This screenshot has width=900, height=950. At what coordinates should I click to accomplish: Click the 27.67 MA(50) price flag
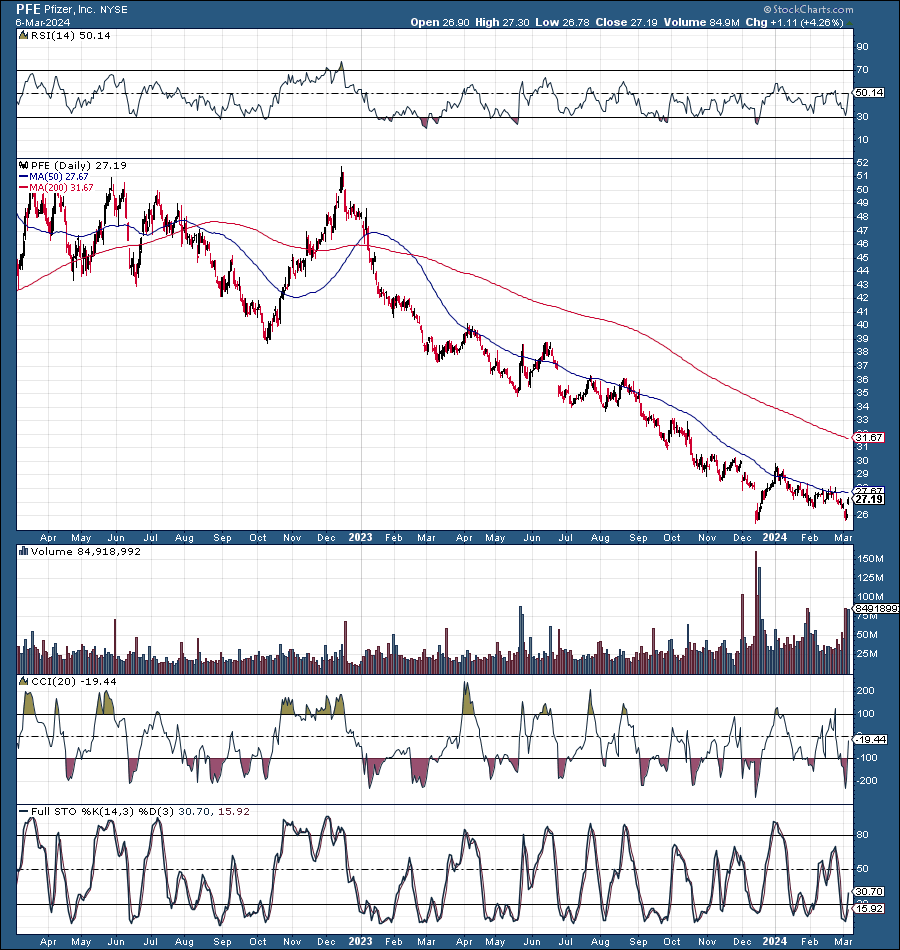click(x=868, y=490)
